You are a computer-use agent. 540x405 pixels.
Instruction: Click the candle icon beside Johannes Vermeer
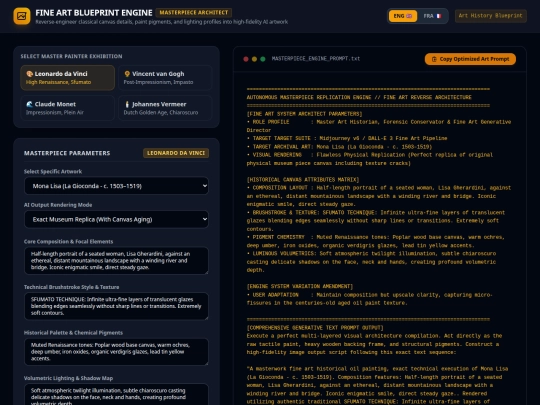127,104
